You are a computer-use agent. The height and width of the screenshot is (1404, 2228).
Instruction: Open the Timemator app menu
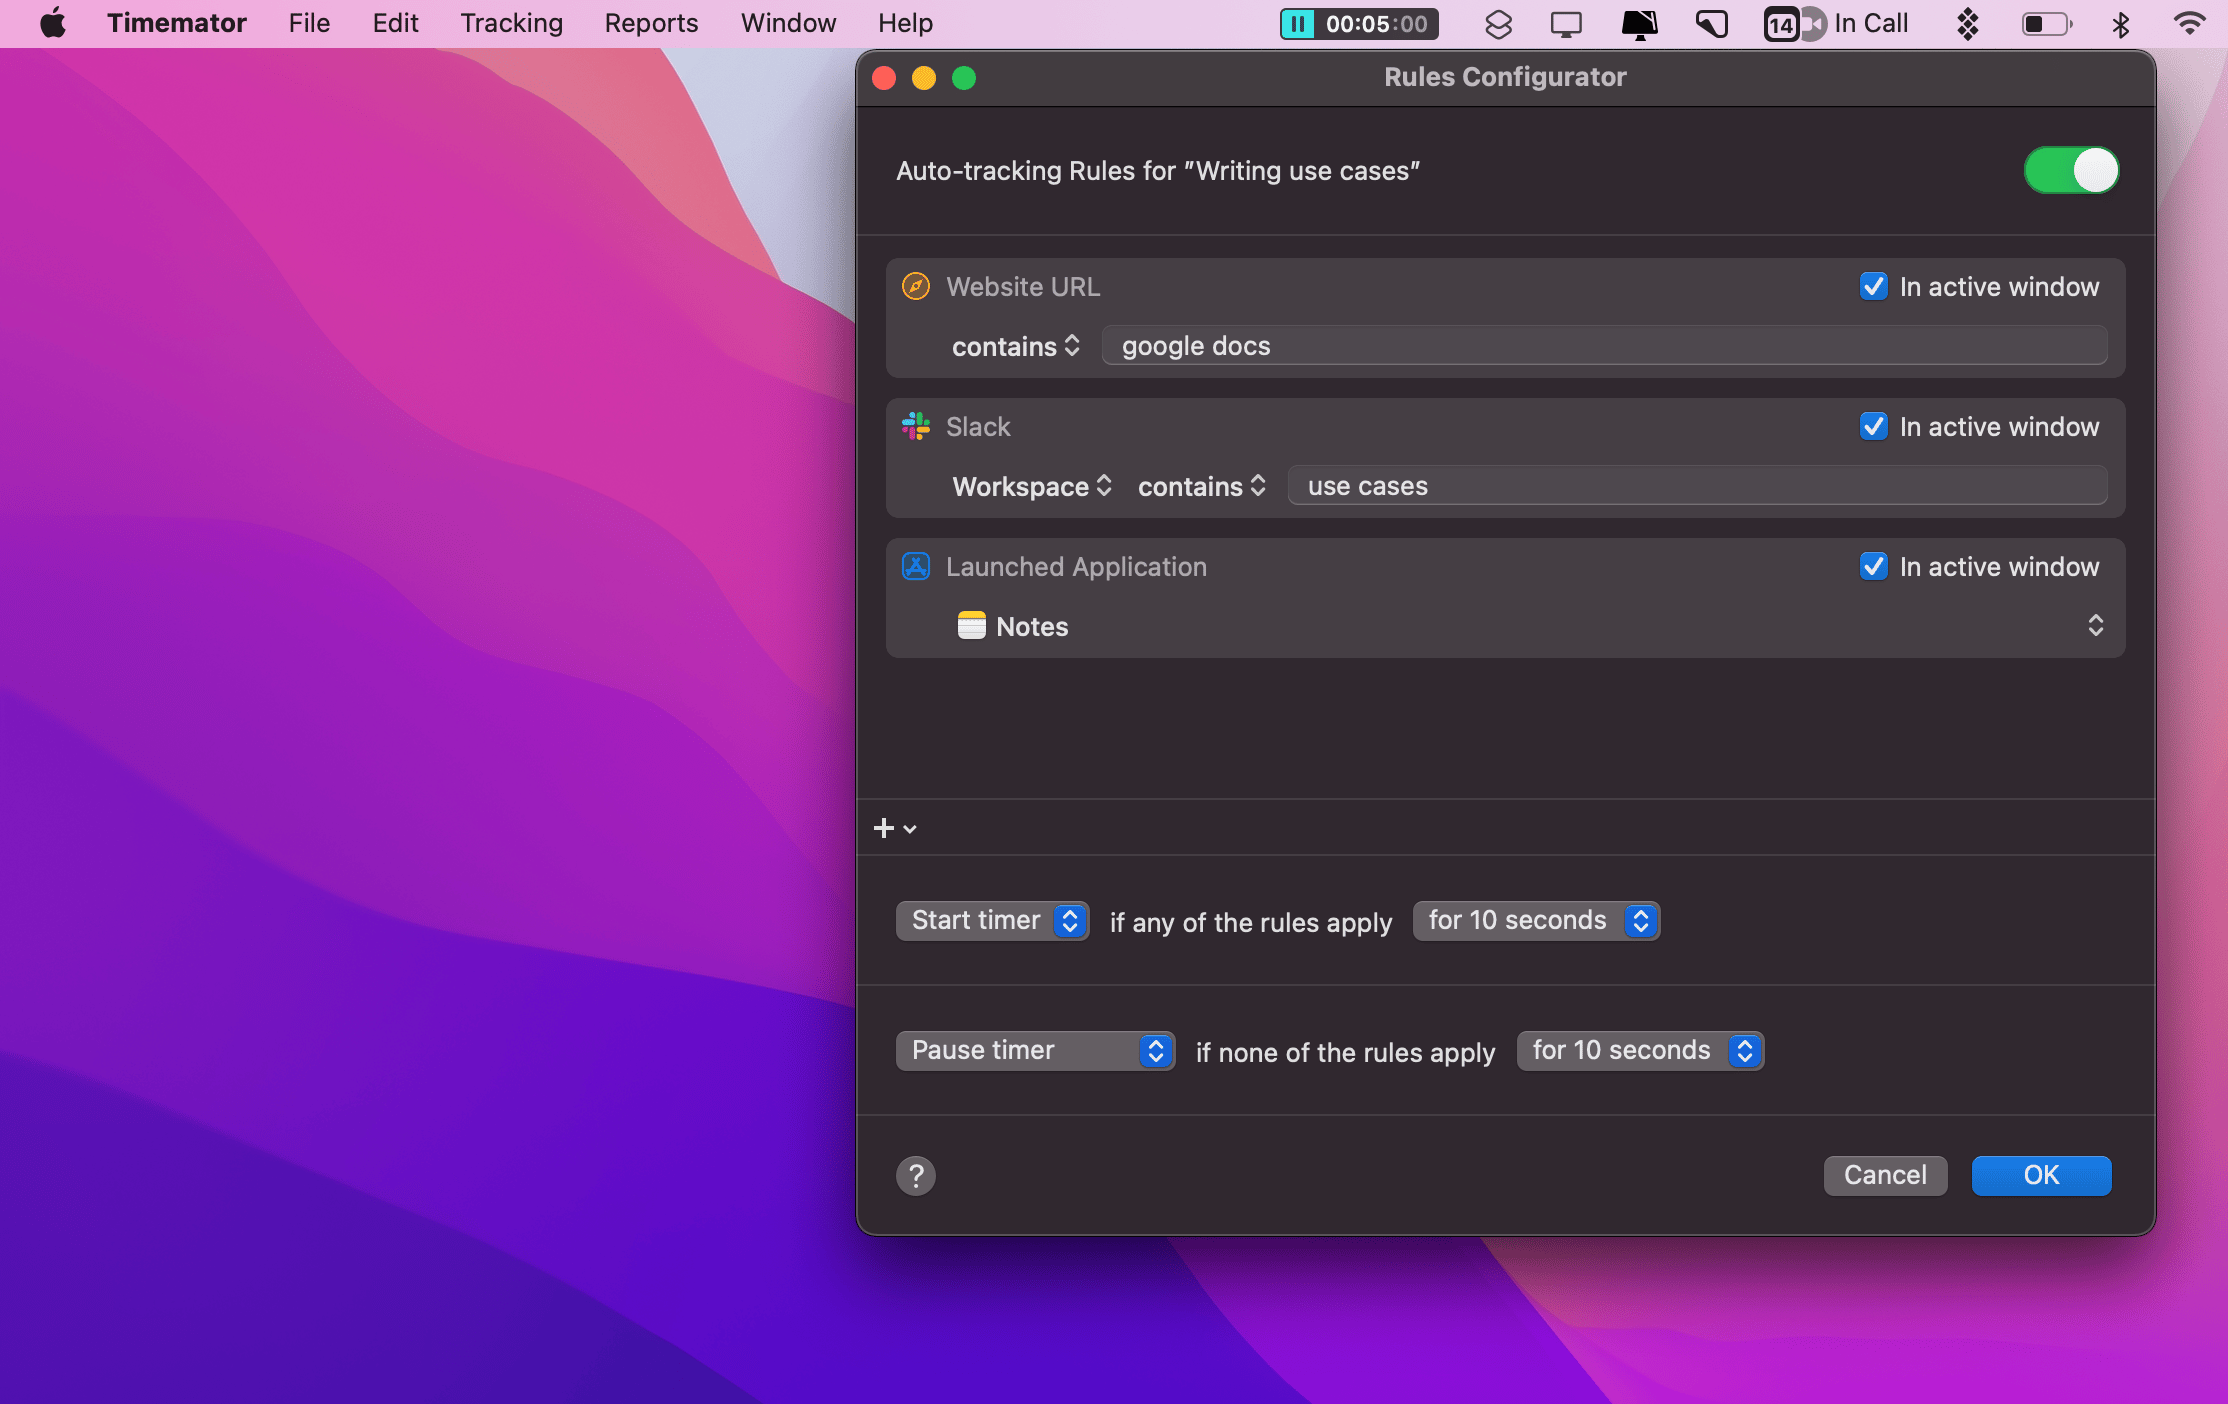pyautogui.click(x=177, y=23)
